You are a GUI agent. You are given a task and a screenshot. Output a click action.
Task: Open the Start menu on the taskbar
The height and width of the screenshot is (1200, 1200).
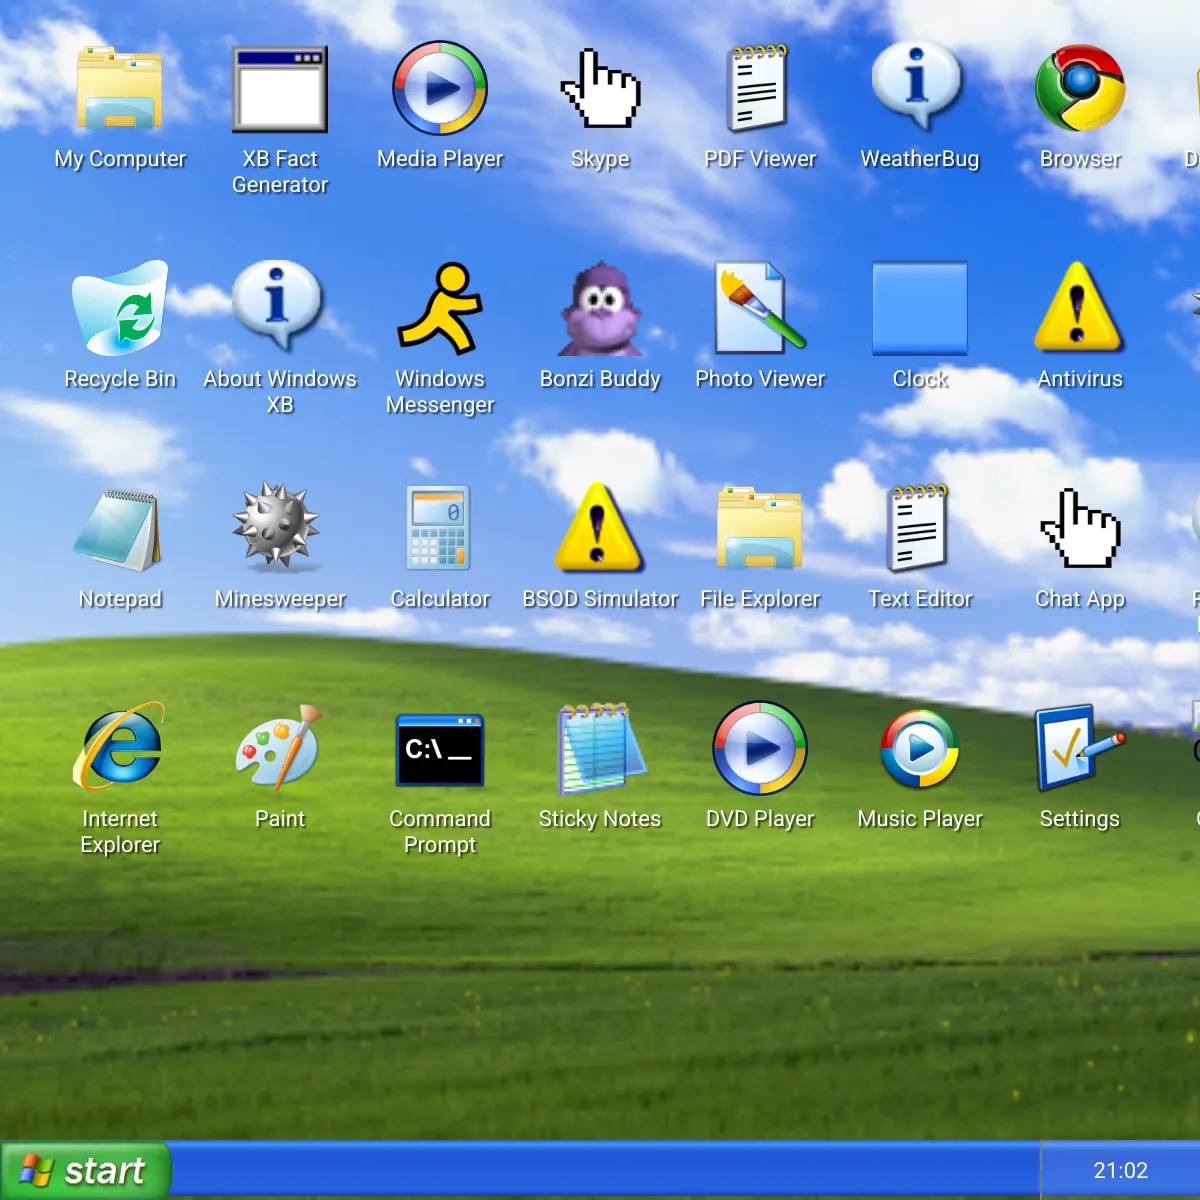[85, 1170]
